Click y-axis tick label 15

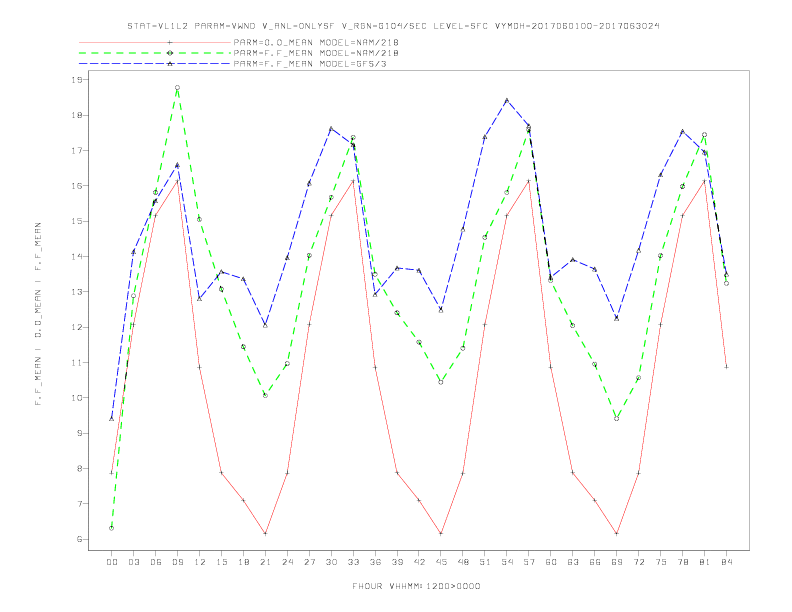(x=77, y=221)
